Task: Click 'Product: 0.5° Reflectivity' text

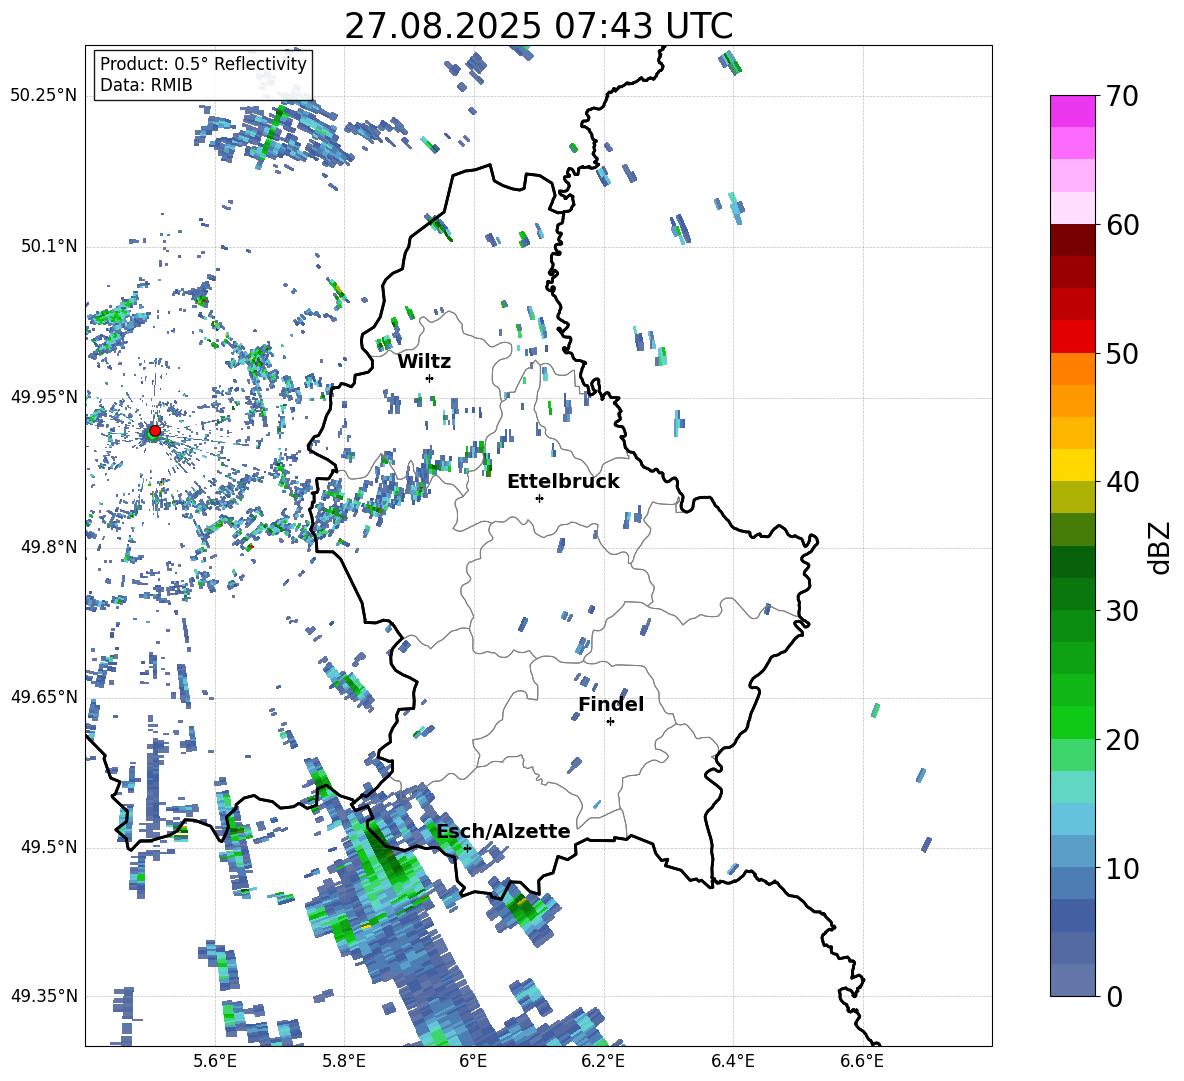Action: pyautogui.click(x=203, y=63)
